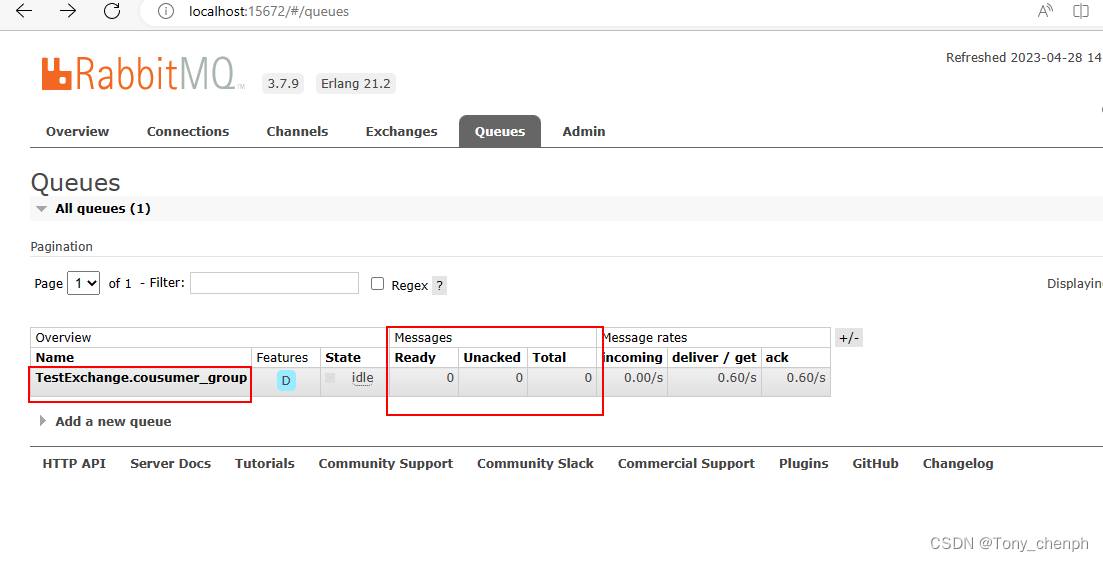Sort by the deliver / get column header
This screenshot has height=562, width=1103.
pos(714,357)
